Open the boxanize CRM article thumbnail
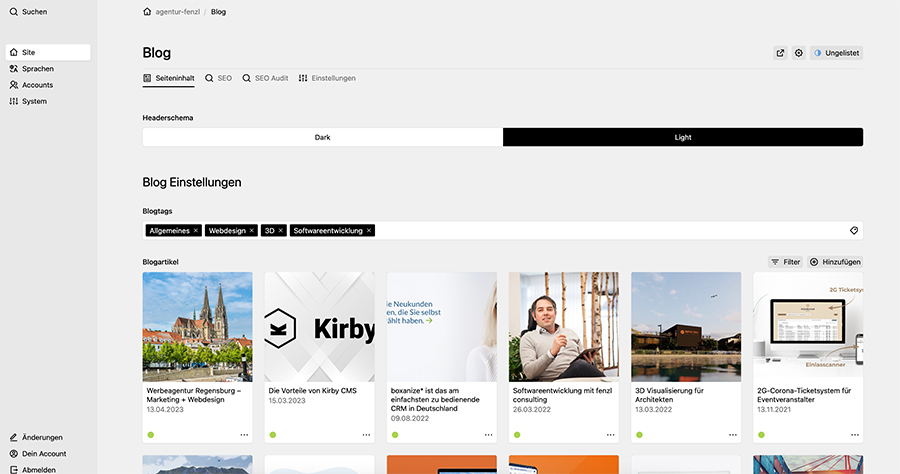This screenshot has height=474, width=900. tap(442, 327)
